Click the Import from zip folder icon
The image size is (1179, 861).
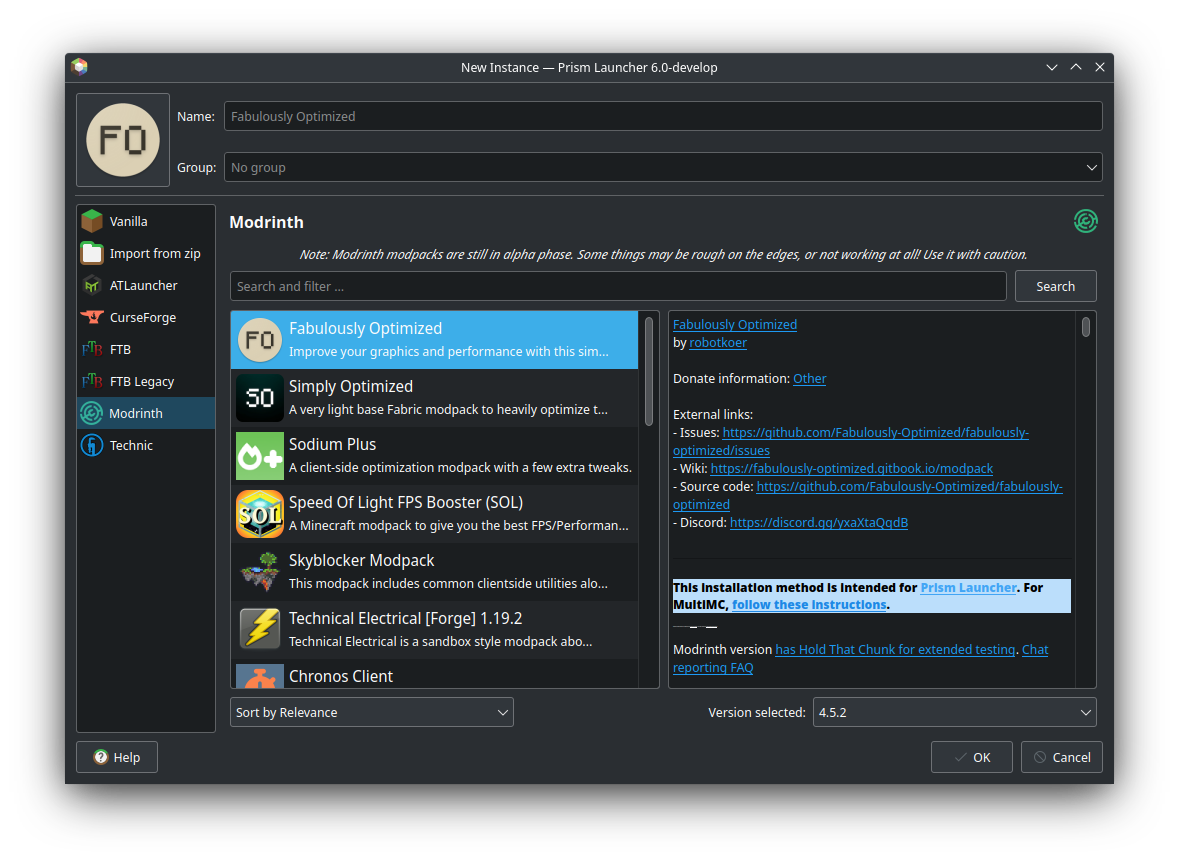(92, 253)
